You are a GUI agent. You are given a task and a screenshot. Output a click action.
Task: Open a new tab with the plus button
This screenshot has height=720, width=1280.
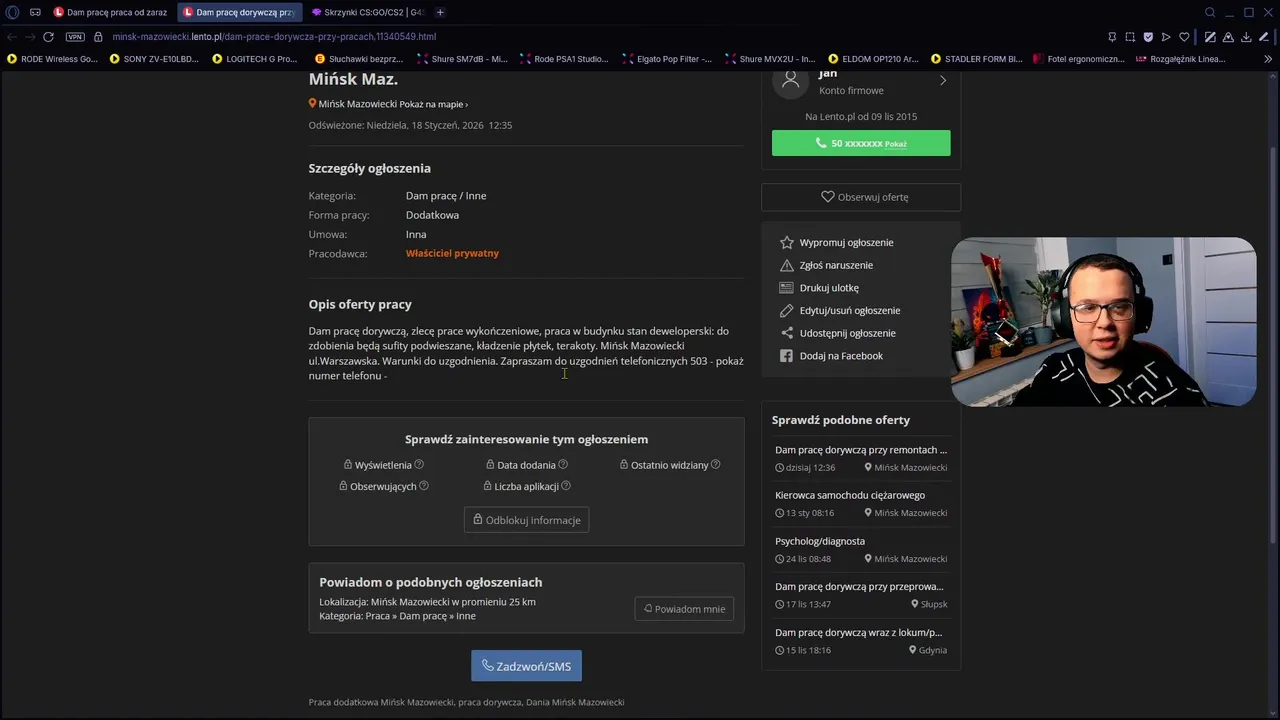(440, 12)
